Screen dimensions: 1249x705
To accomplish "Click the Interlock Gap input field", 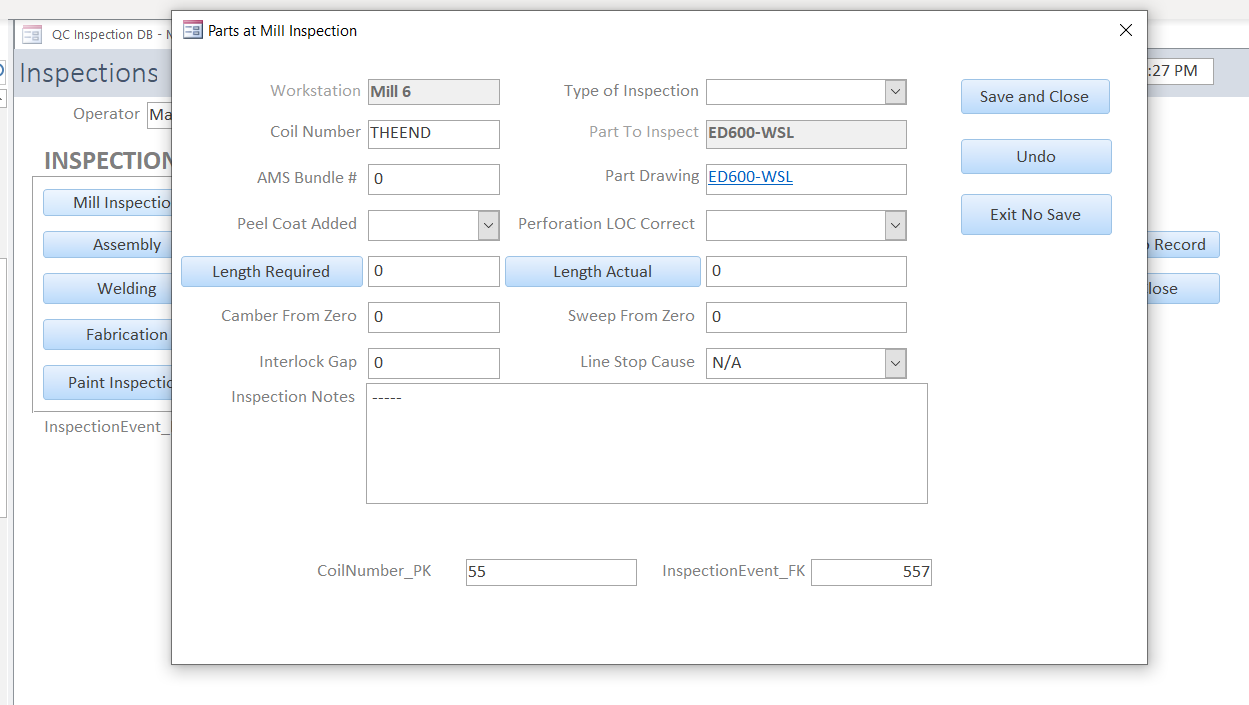I will (x=433, y=364).
